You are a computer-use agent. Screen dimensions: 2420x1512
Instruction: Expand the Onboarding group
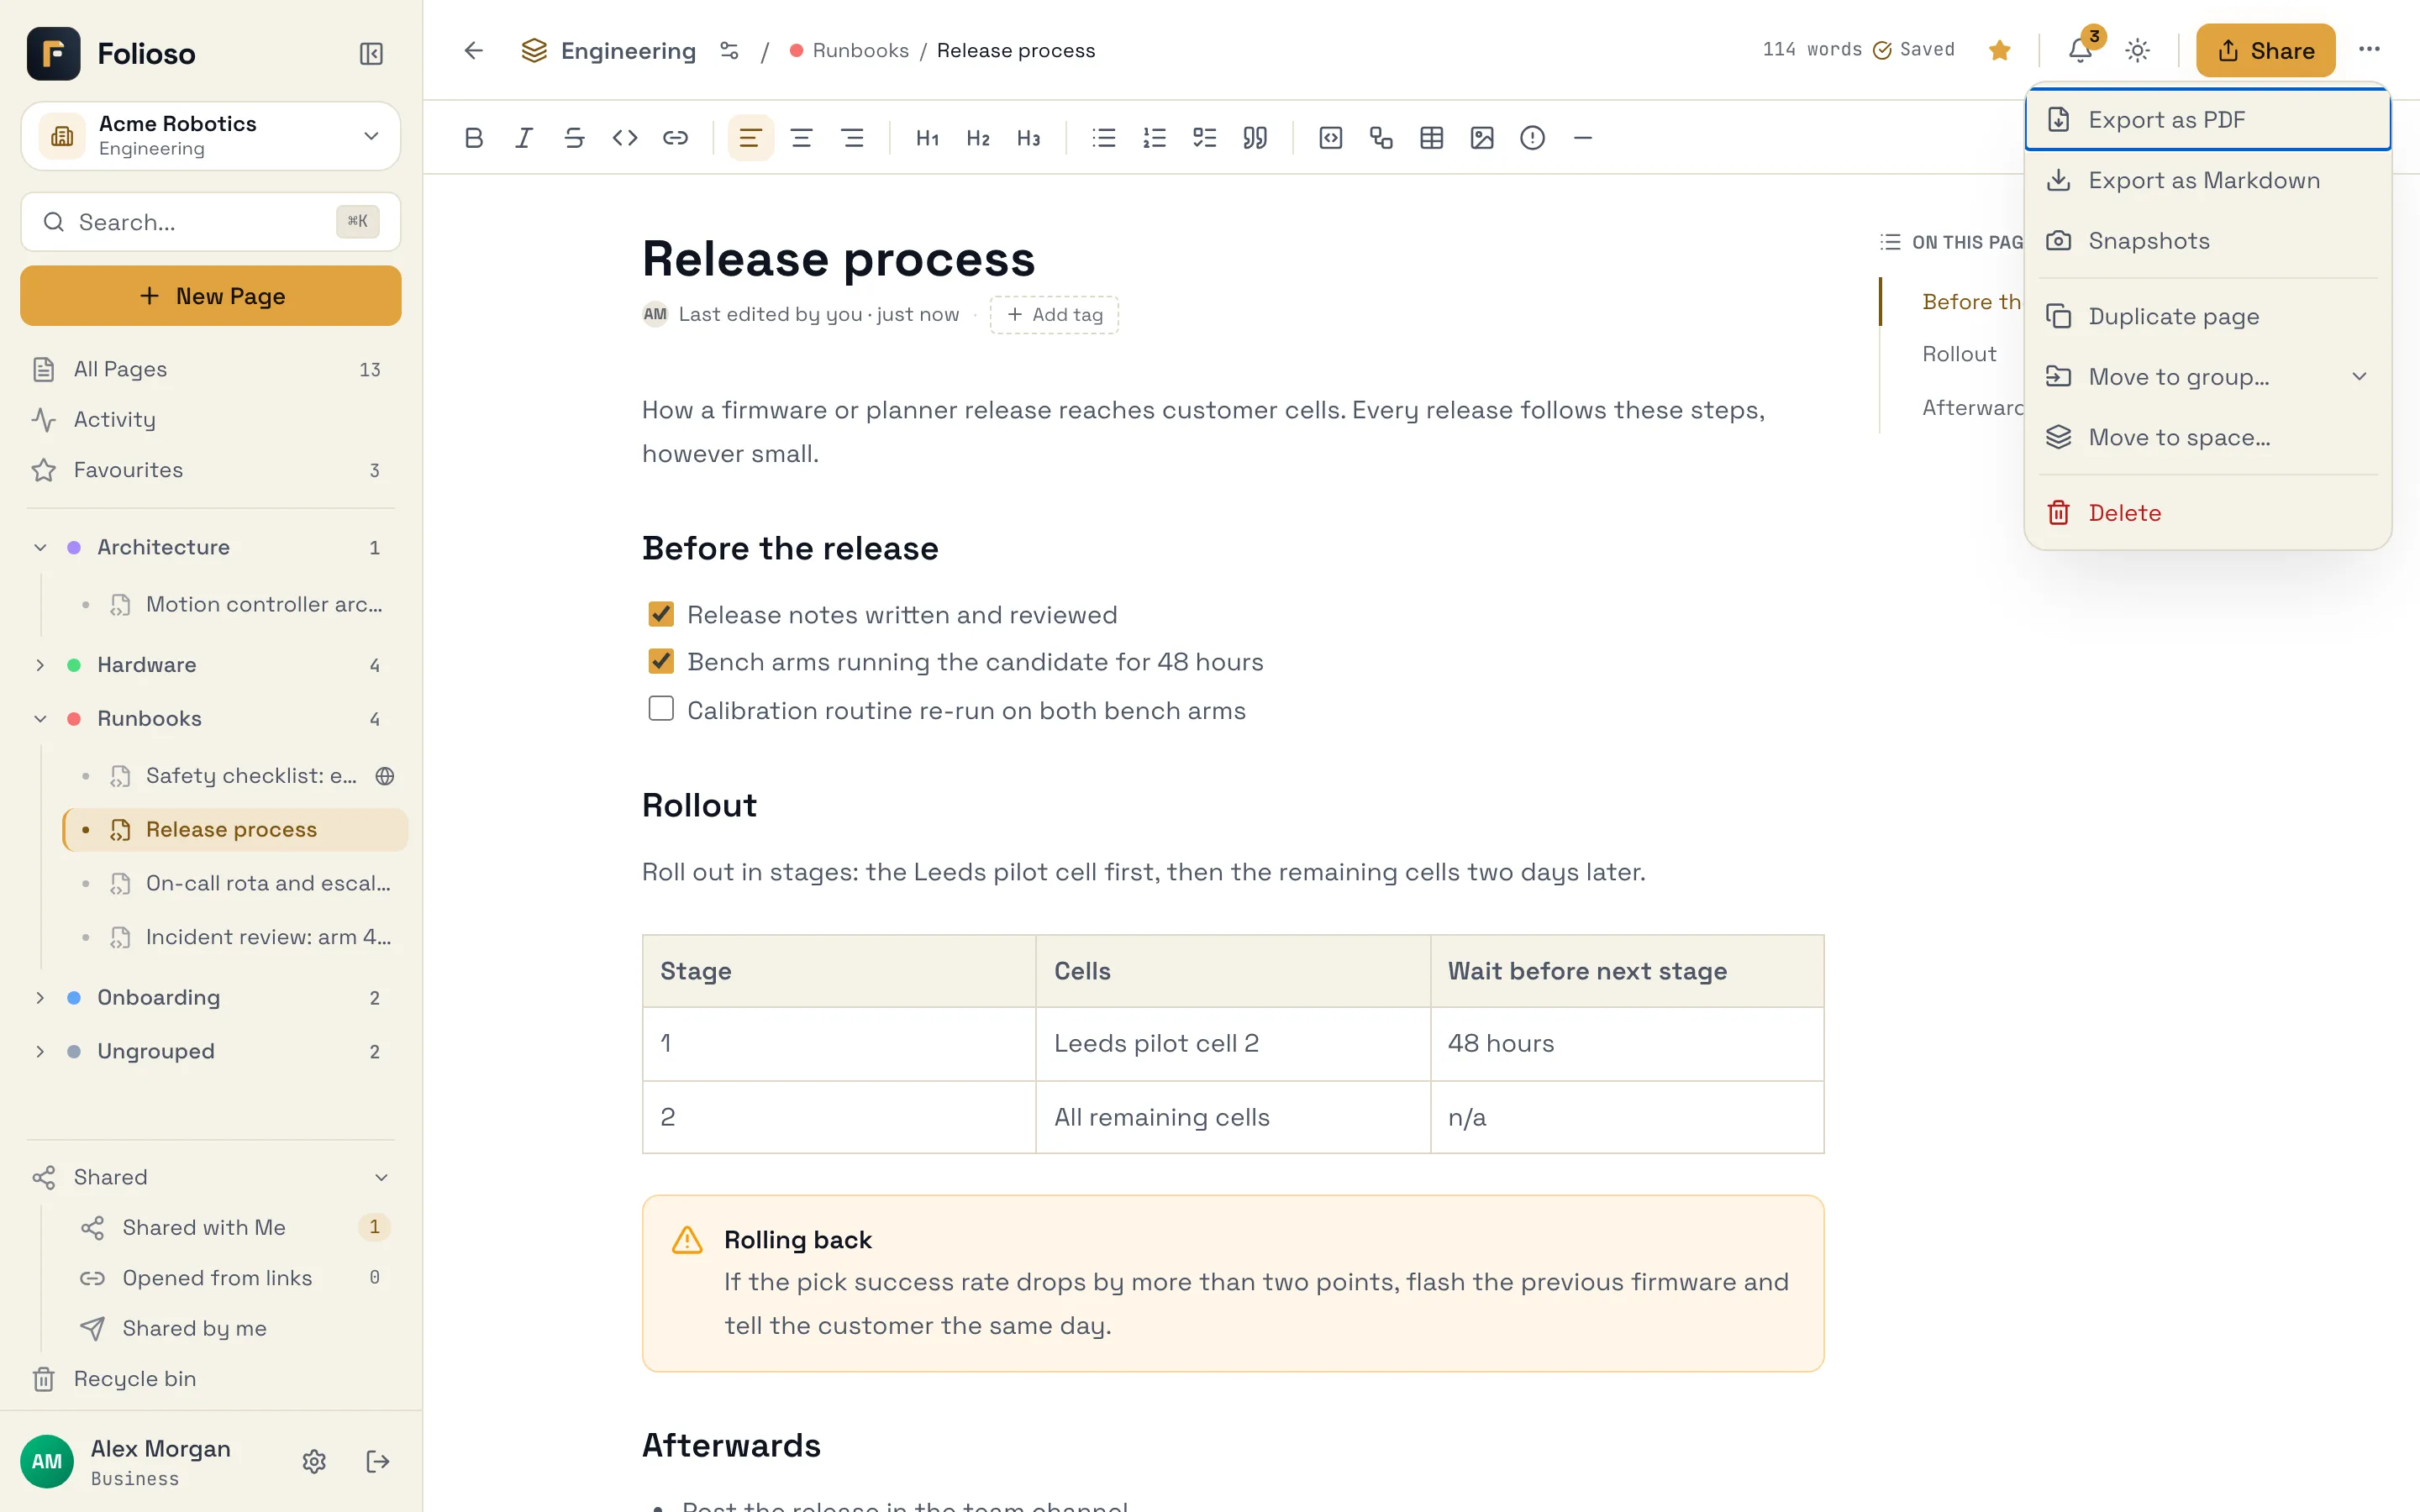coord(40,997)
